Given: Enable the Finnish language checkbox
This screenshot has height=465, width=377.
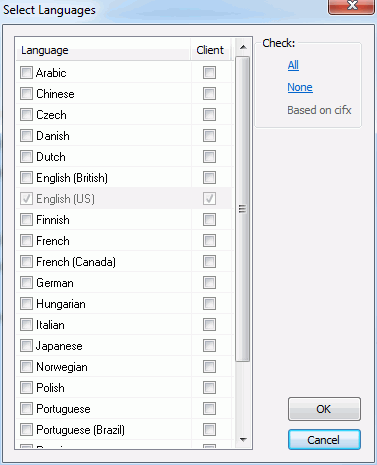Looking at the screenshot, I should pyautogui.click(x=26, y=219).
